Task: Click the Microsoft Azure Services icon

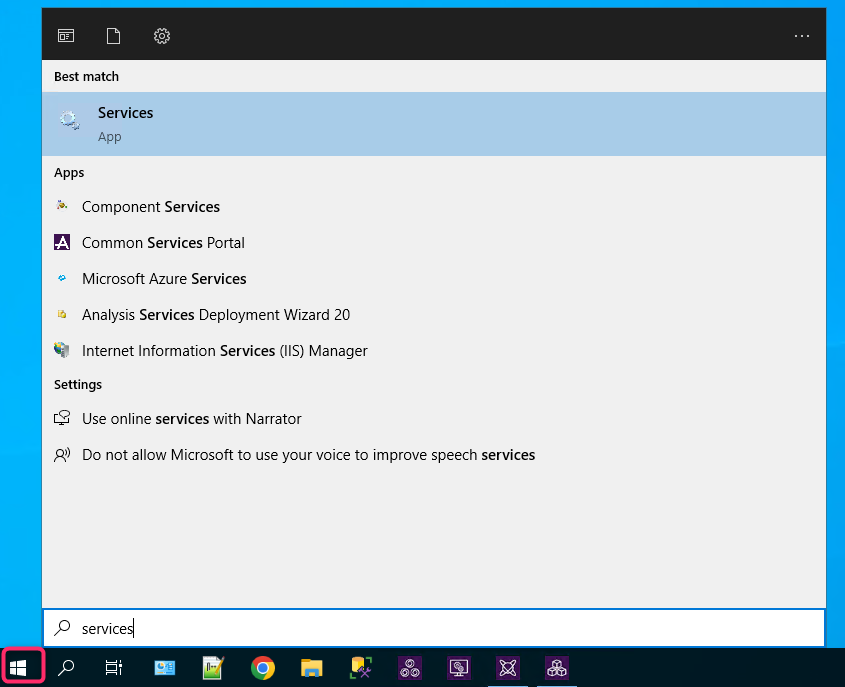Action: pyautogui.click(x=62, y=278)
